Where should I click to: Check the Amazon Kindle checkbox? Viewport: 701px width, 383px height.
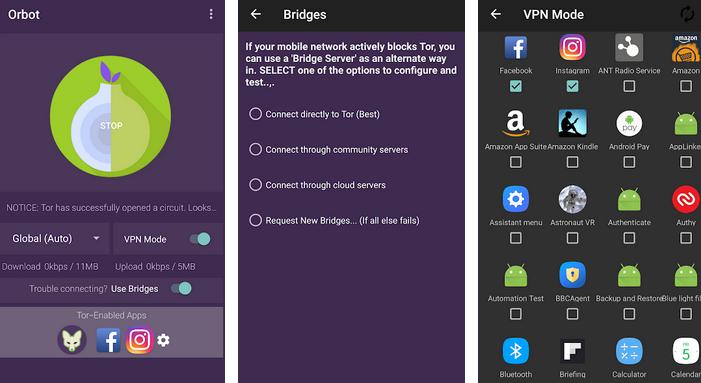572,162
